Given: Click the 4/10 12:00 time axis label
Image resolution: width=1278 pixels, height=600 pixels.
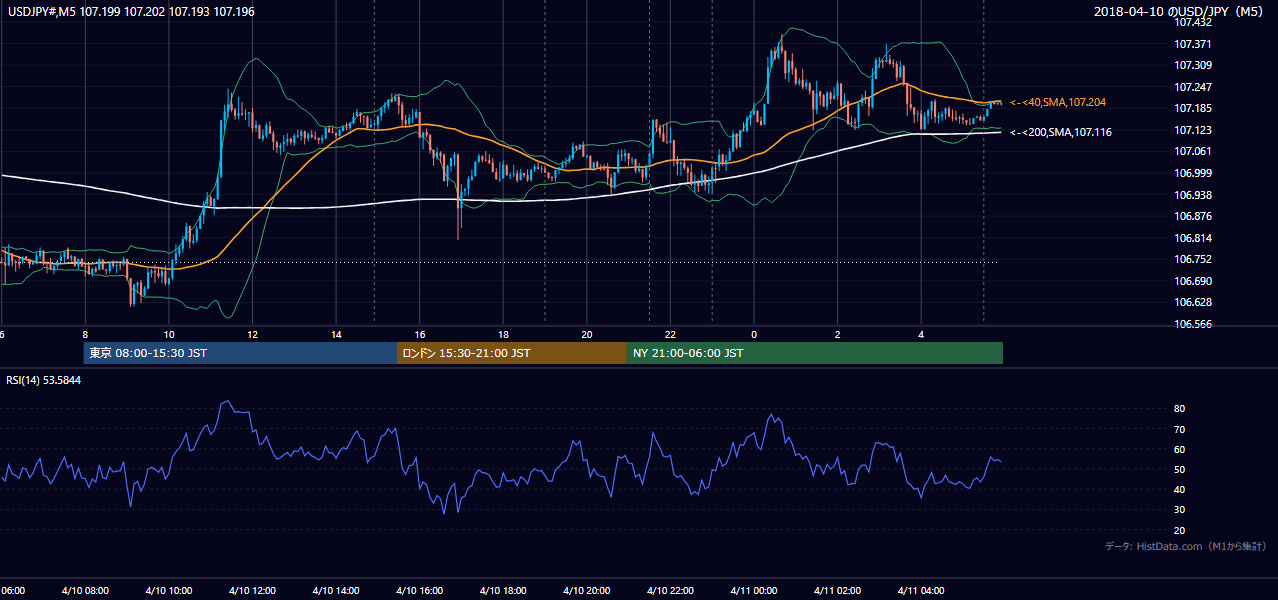Looking at the screenshot, I should tap(252, 591).
